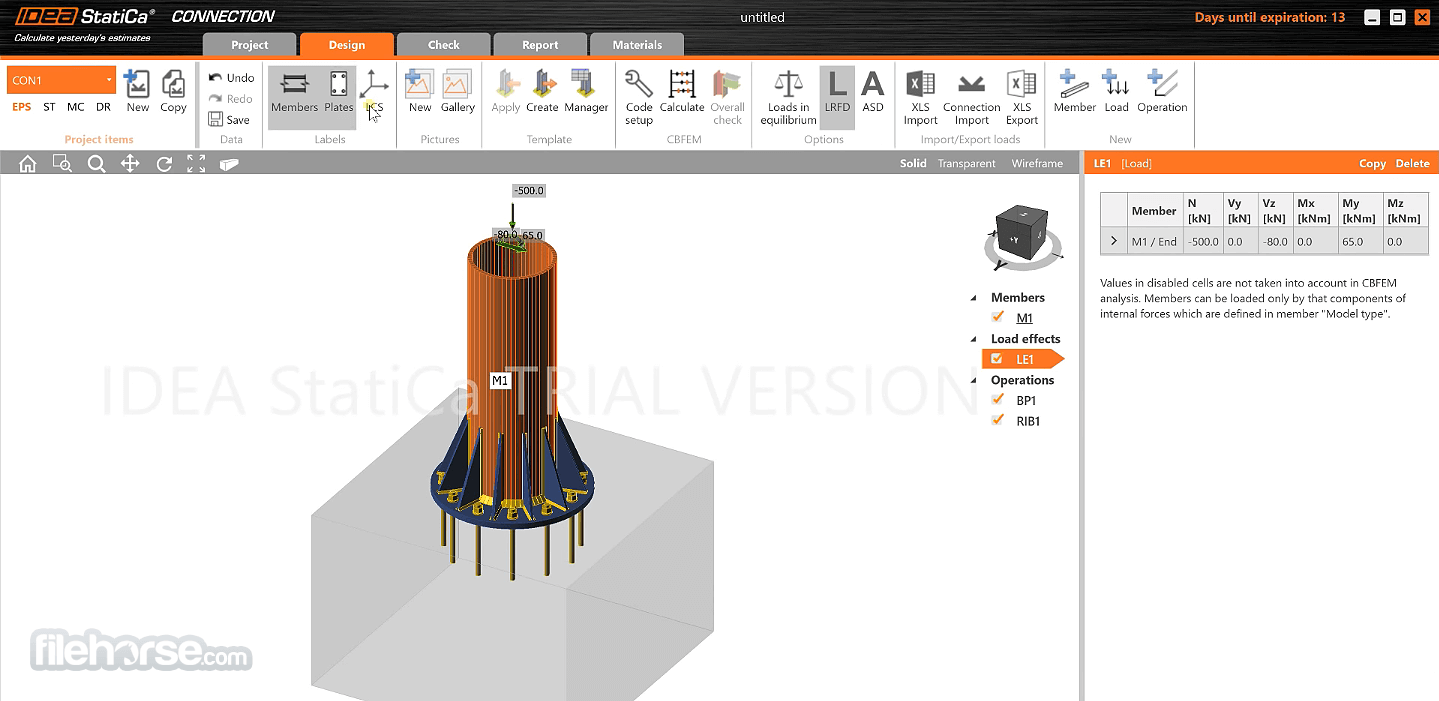
Task: Select the rotate view tool
Action: tap(164, 164)
